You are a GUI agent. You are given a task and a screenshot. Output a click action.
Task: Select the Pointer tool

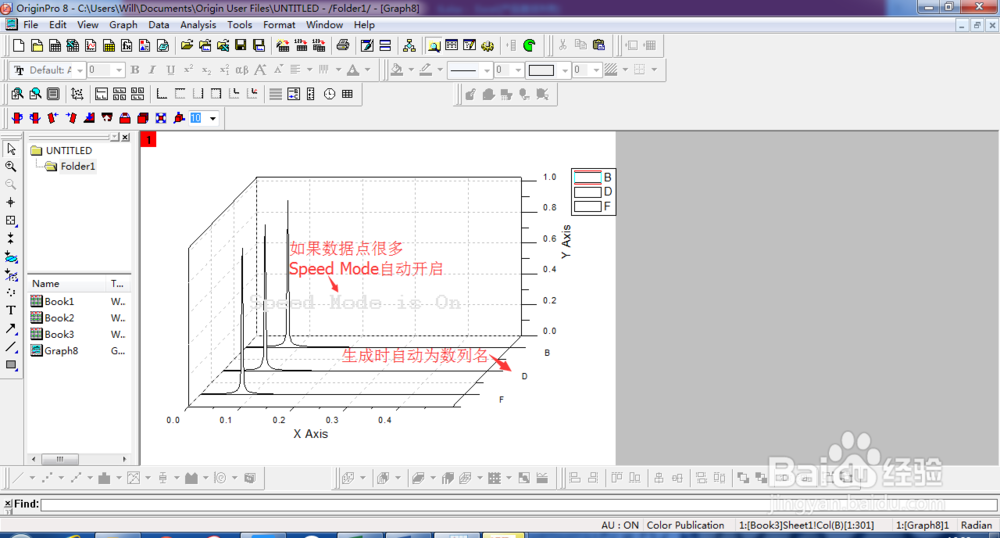click(x=11, y=149)
